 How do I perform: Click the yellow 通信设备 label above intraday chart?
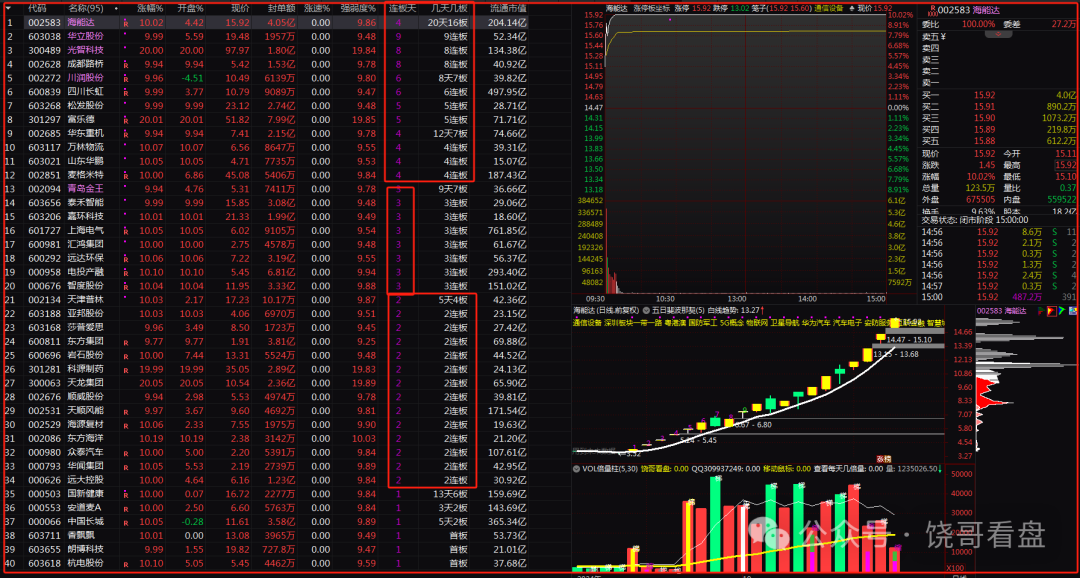[x=829, y=8]
